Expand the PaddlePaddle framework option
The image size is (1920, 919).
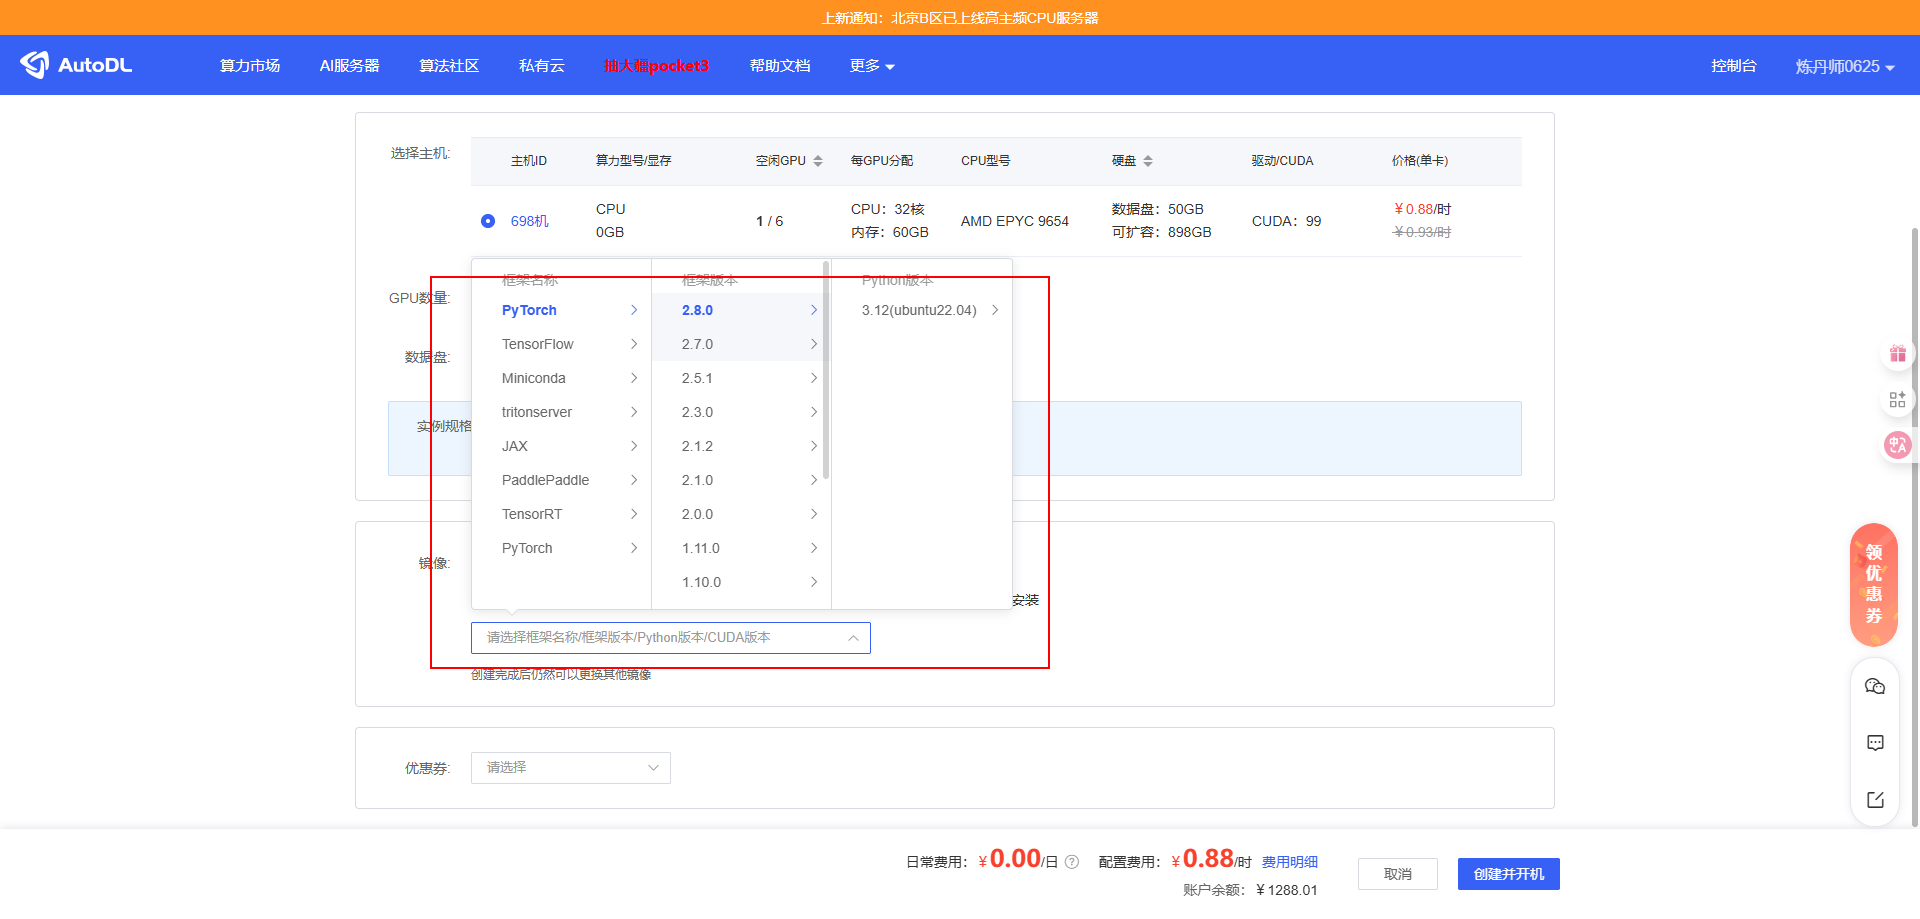[x=561, y=480]
